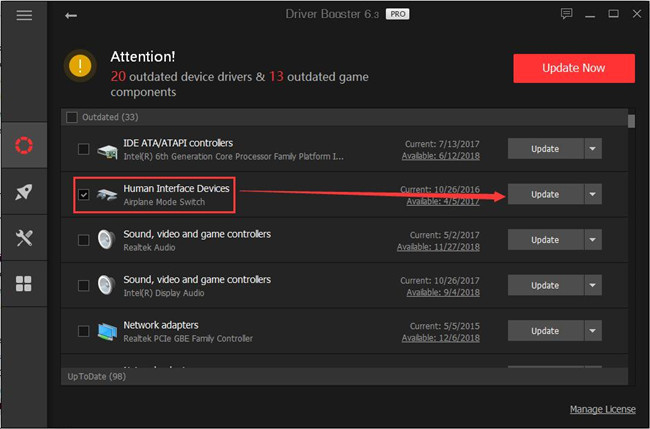The height and width of the screenshot is (429, 650).
Task: Check the IDE ATA/ATAPI controllers checkbox
Action: tap(83, 149)
